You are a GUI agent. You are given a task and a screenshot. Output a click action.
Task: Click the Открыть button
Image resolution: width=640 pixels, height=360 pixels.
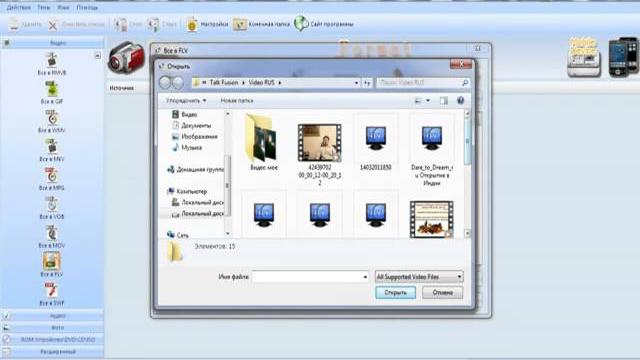396,293
